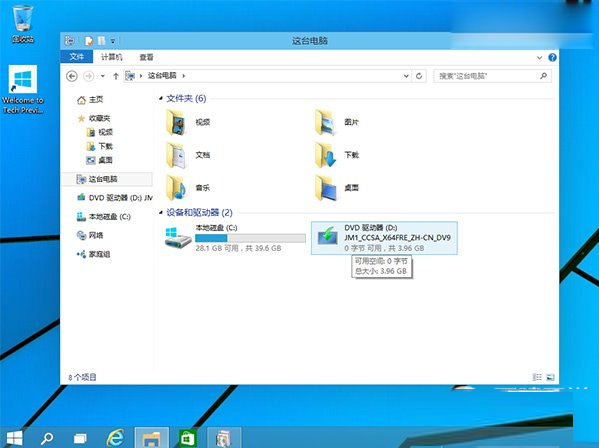Select the 本地磁盘 (C:) drive icon

(178, 238)
